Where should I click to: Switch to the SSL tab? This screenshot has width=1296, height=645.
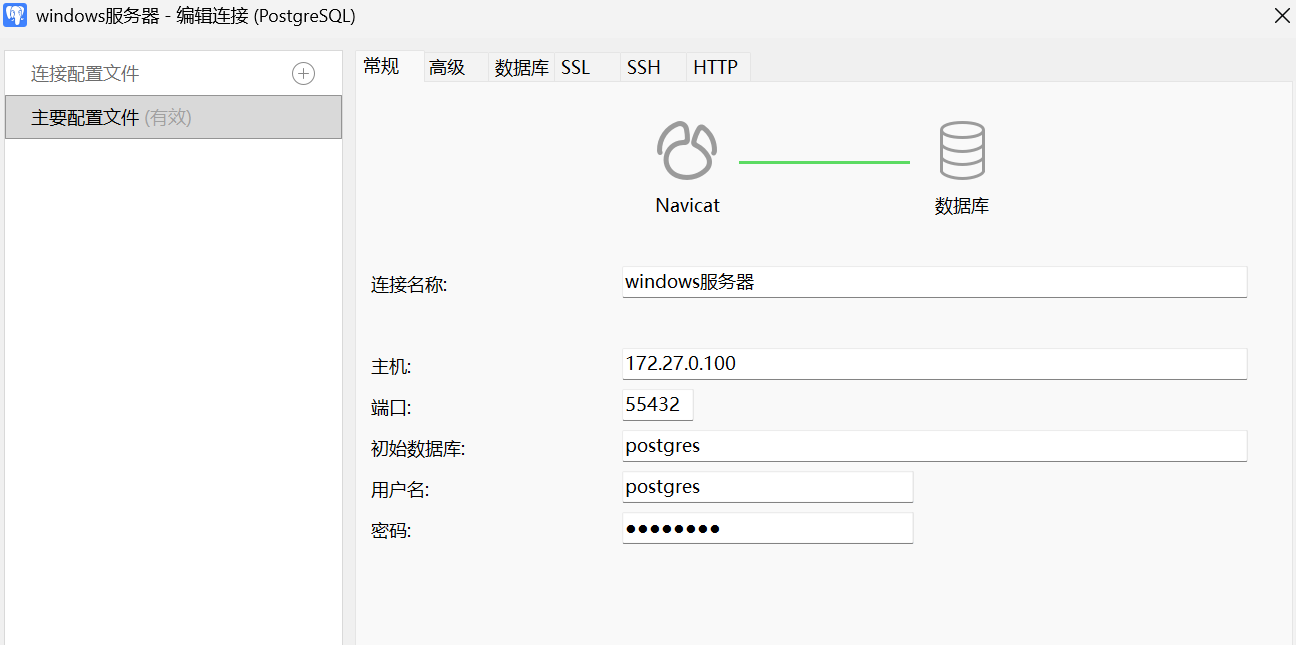pyautogui.click(x=587, y=67)
